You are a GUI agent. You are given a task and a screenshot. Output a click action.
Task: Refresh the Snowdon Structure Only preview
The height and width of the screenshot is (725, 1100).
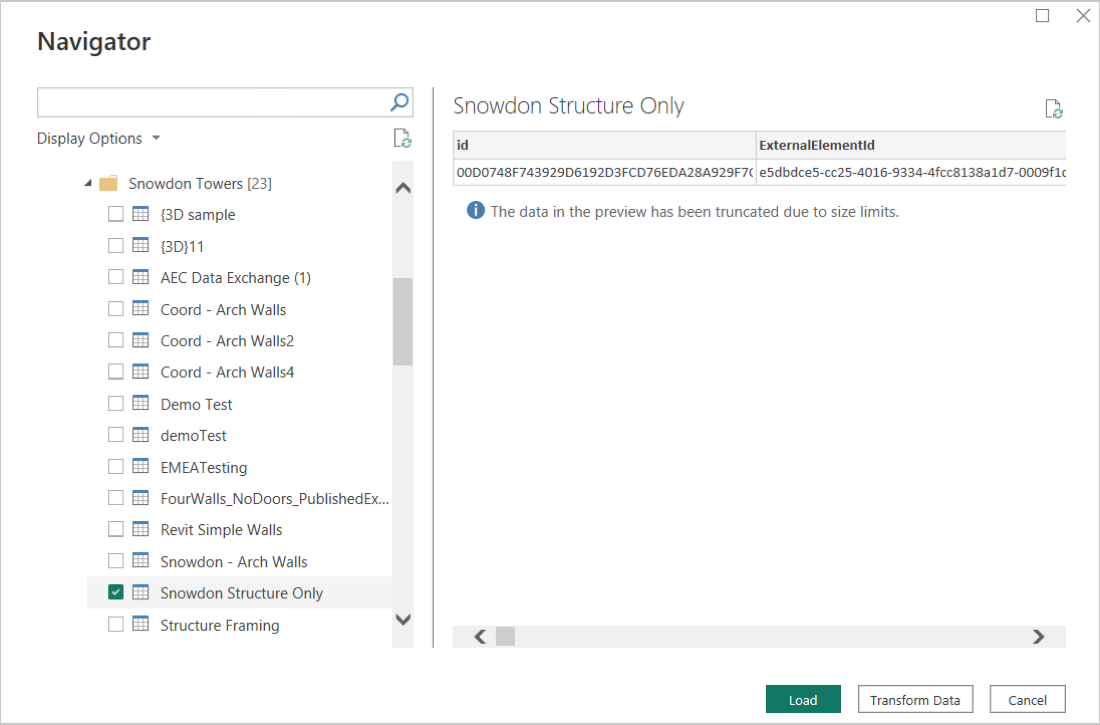(x=1053, y=109)
